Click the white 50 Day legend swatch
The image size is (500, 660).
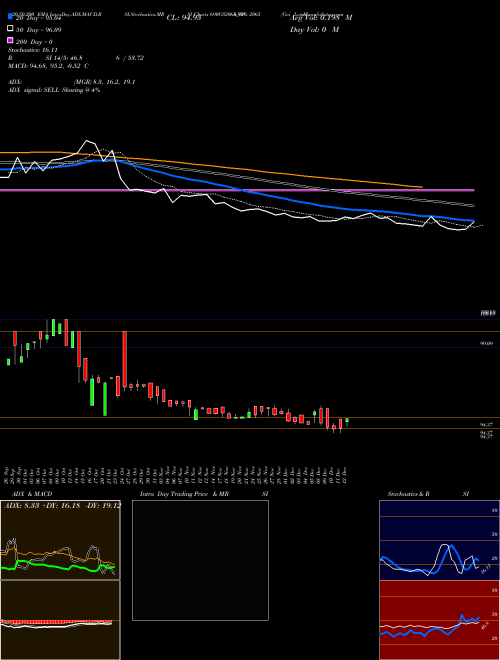[10, 29]
